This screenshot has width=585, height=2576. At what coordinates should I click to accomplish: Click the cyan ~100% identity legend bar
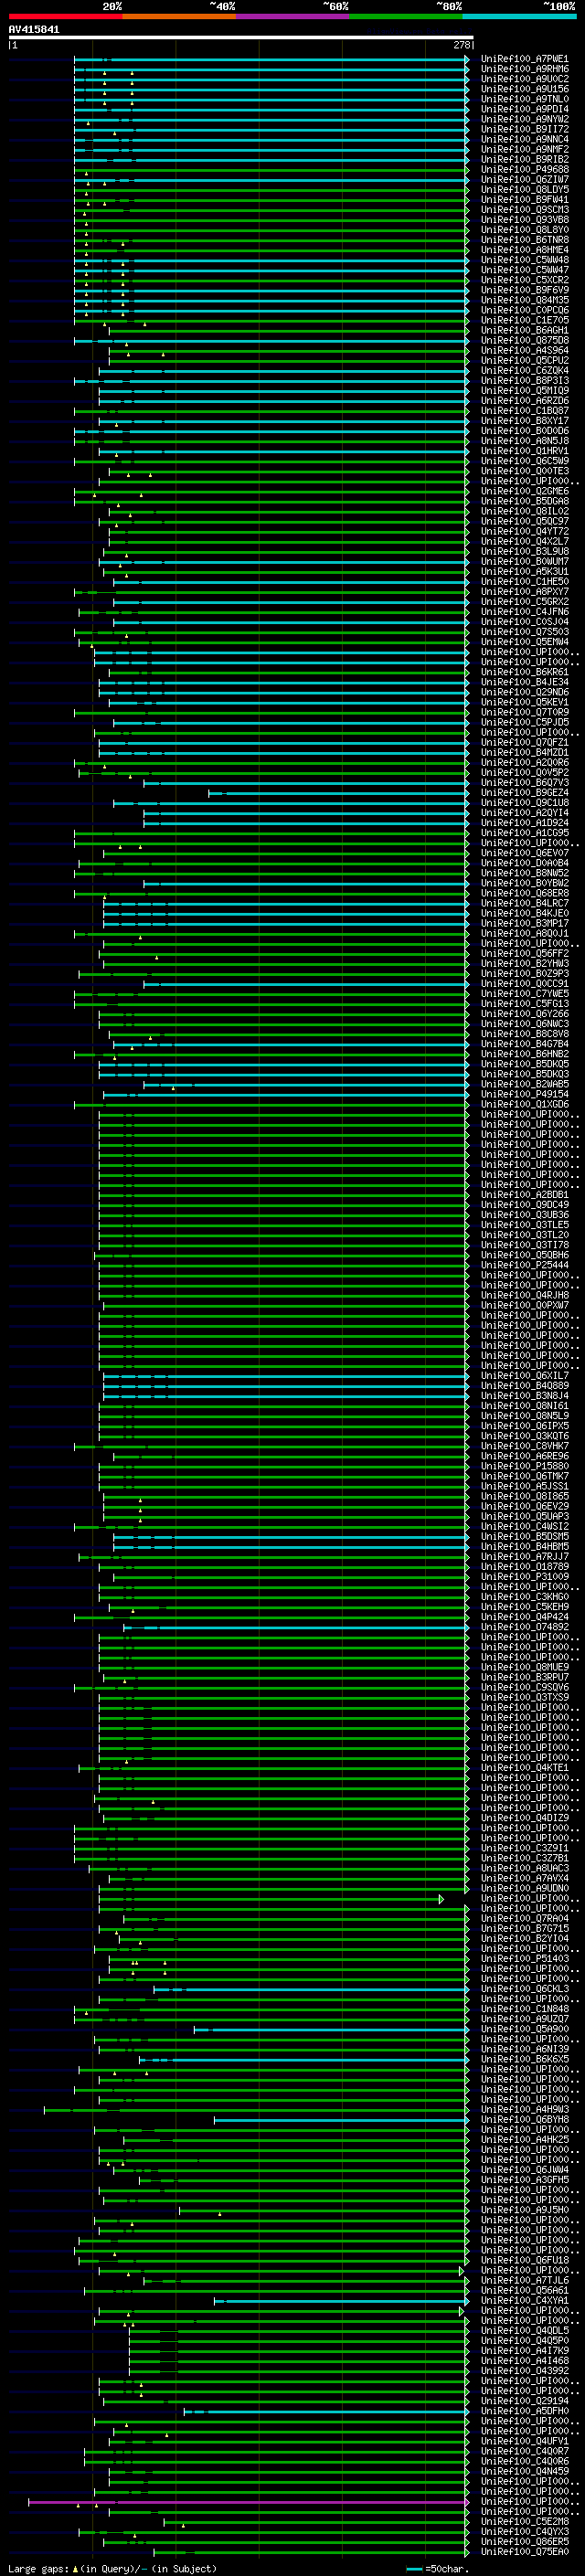[520, 16]
